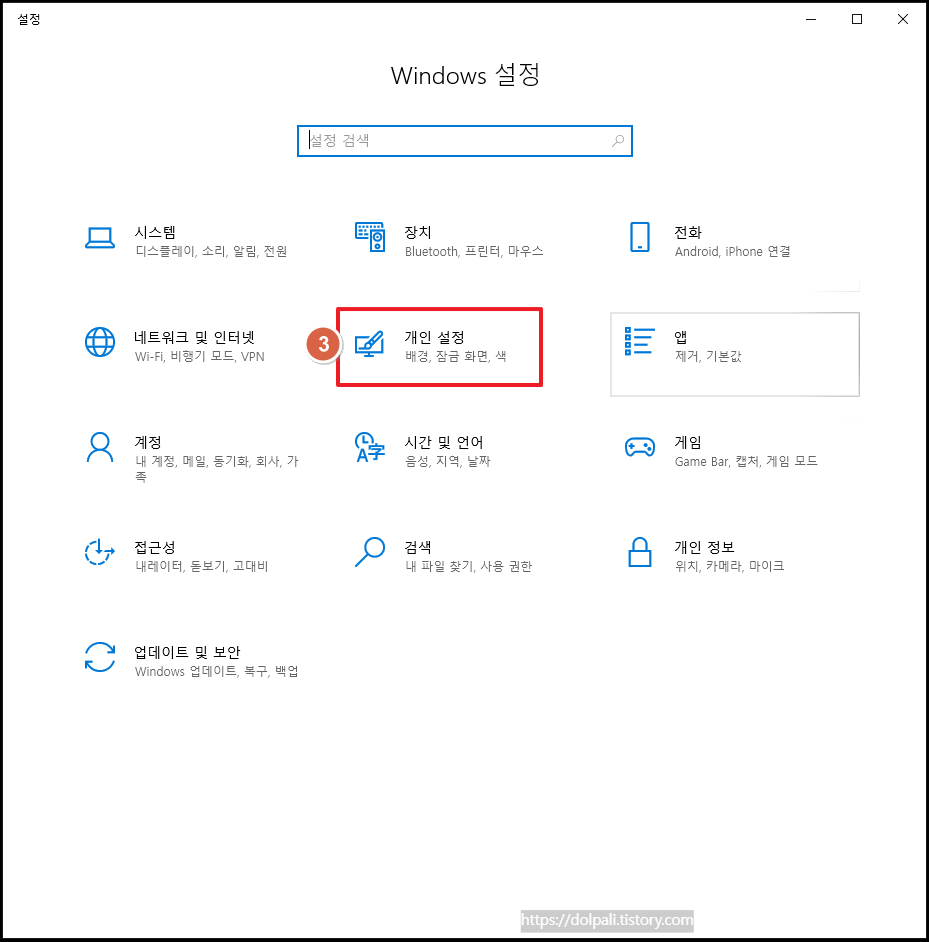This screenshot has height=942, width=929.
Task: Open 접근성 accessibility icon
Action: (100, 553)
